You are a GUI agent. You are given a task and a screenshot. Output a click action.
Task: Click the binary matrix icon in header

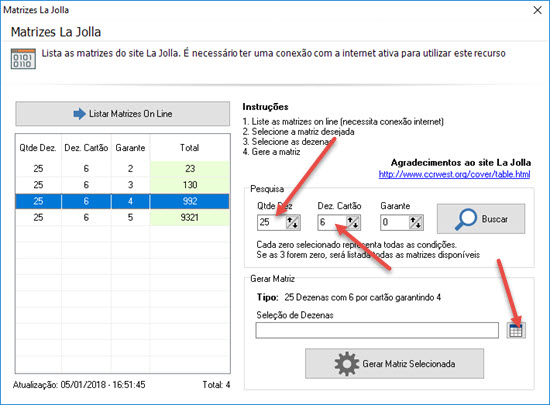pyautogui.click(x=23, y=59)
